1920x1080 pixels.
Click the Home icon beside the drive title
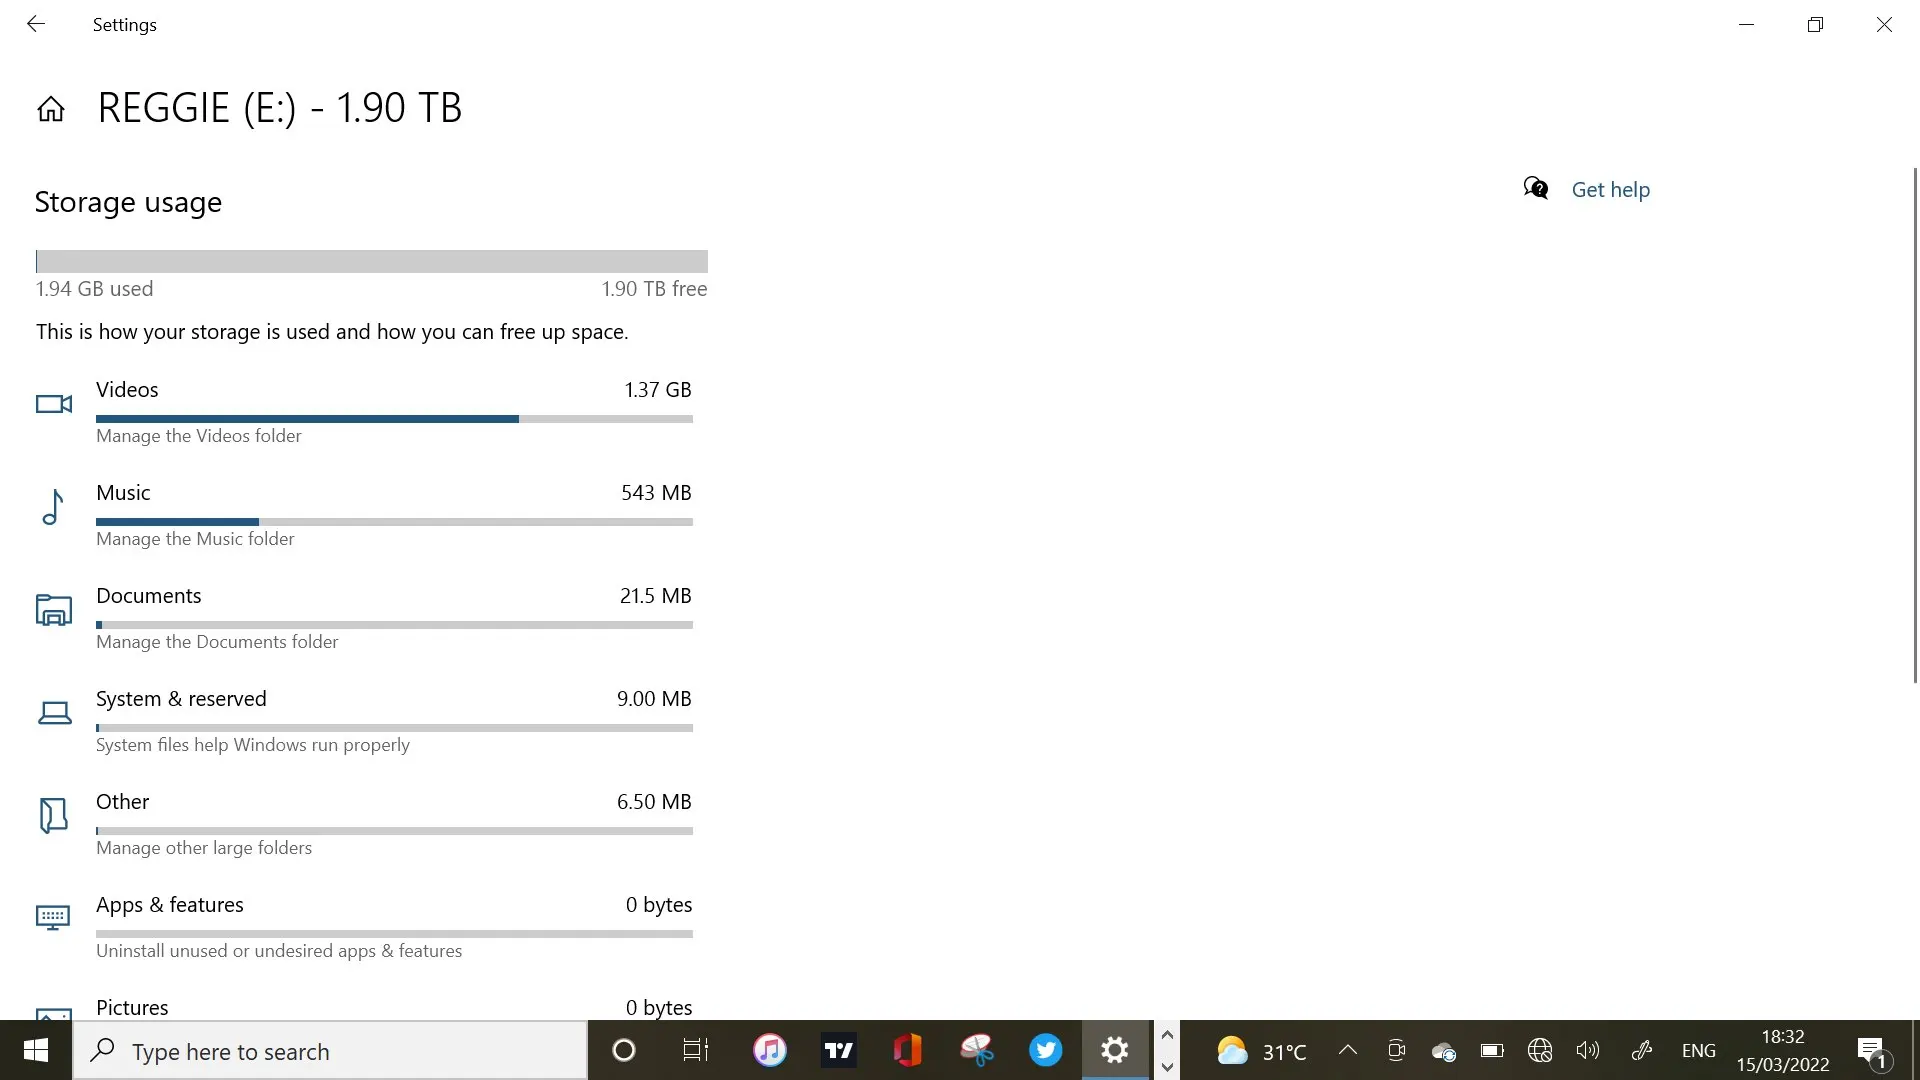(x=51, y=109)
